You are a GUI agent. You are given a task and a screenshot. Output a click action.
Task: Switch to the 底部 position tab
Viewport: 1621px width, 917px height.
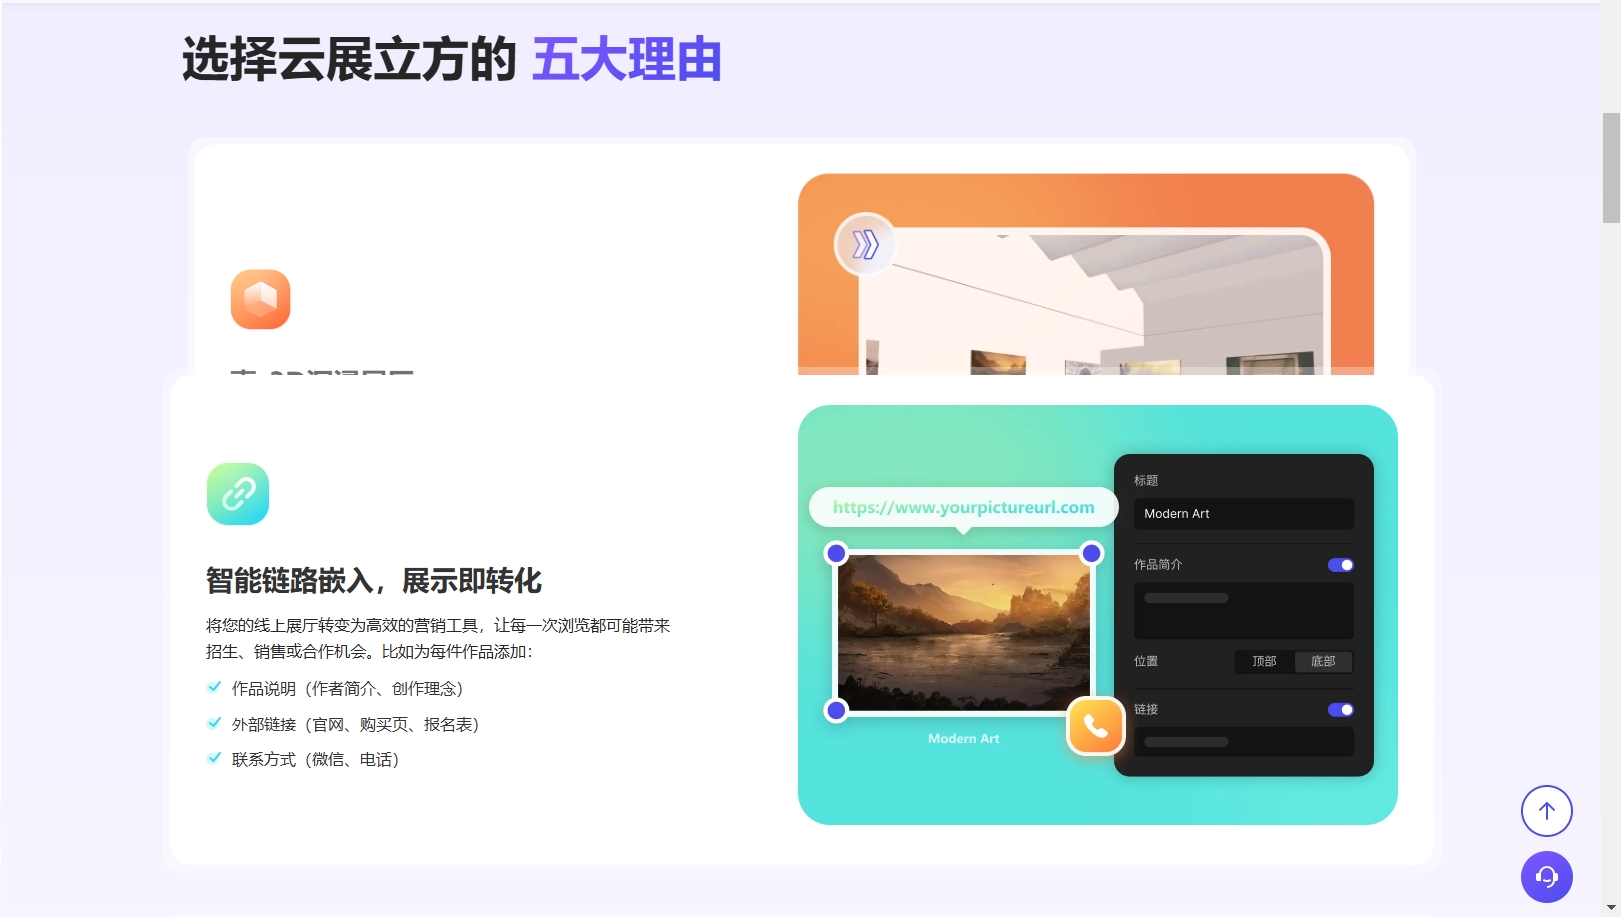(x=1323, y=661)
